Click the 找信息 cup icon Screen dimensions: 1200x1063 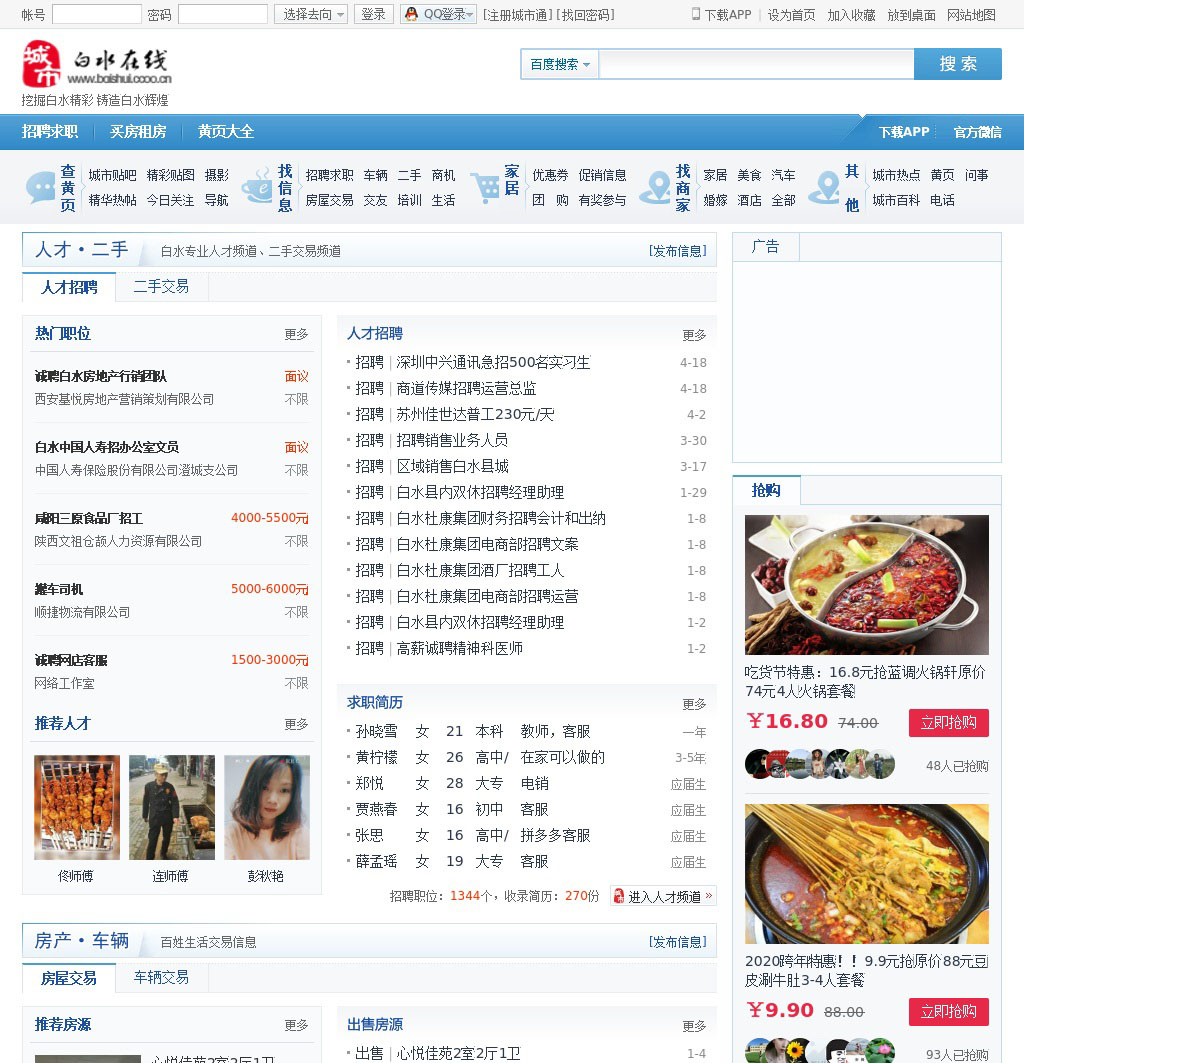tap(258, 187)
